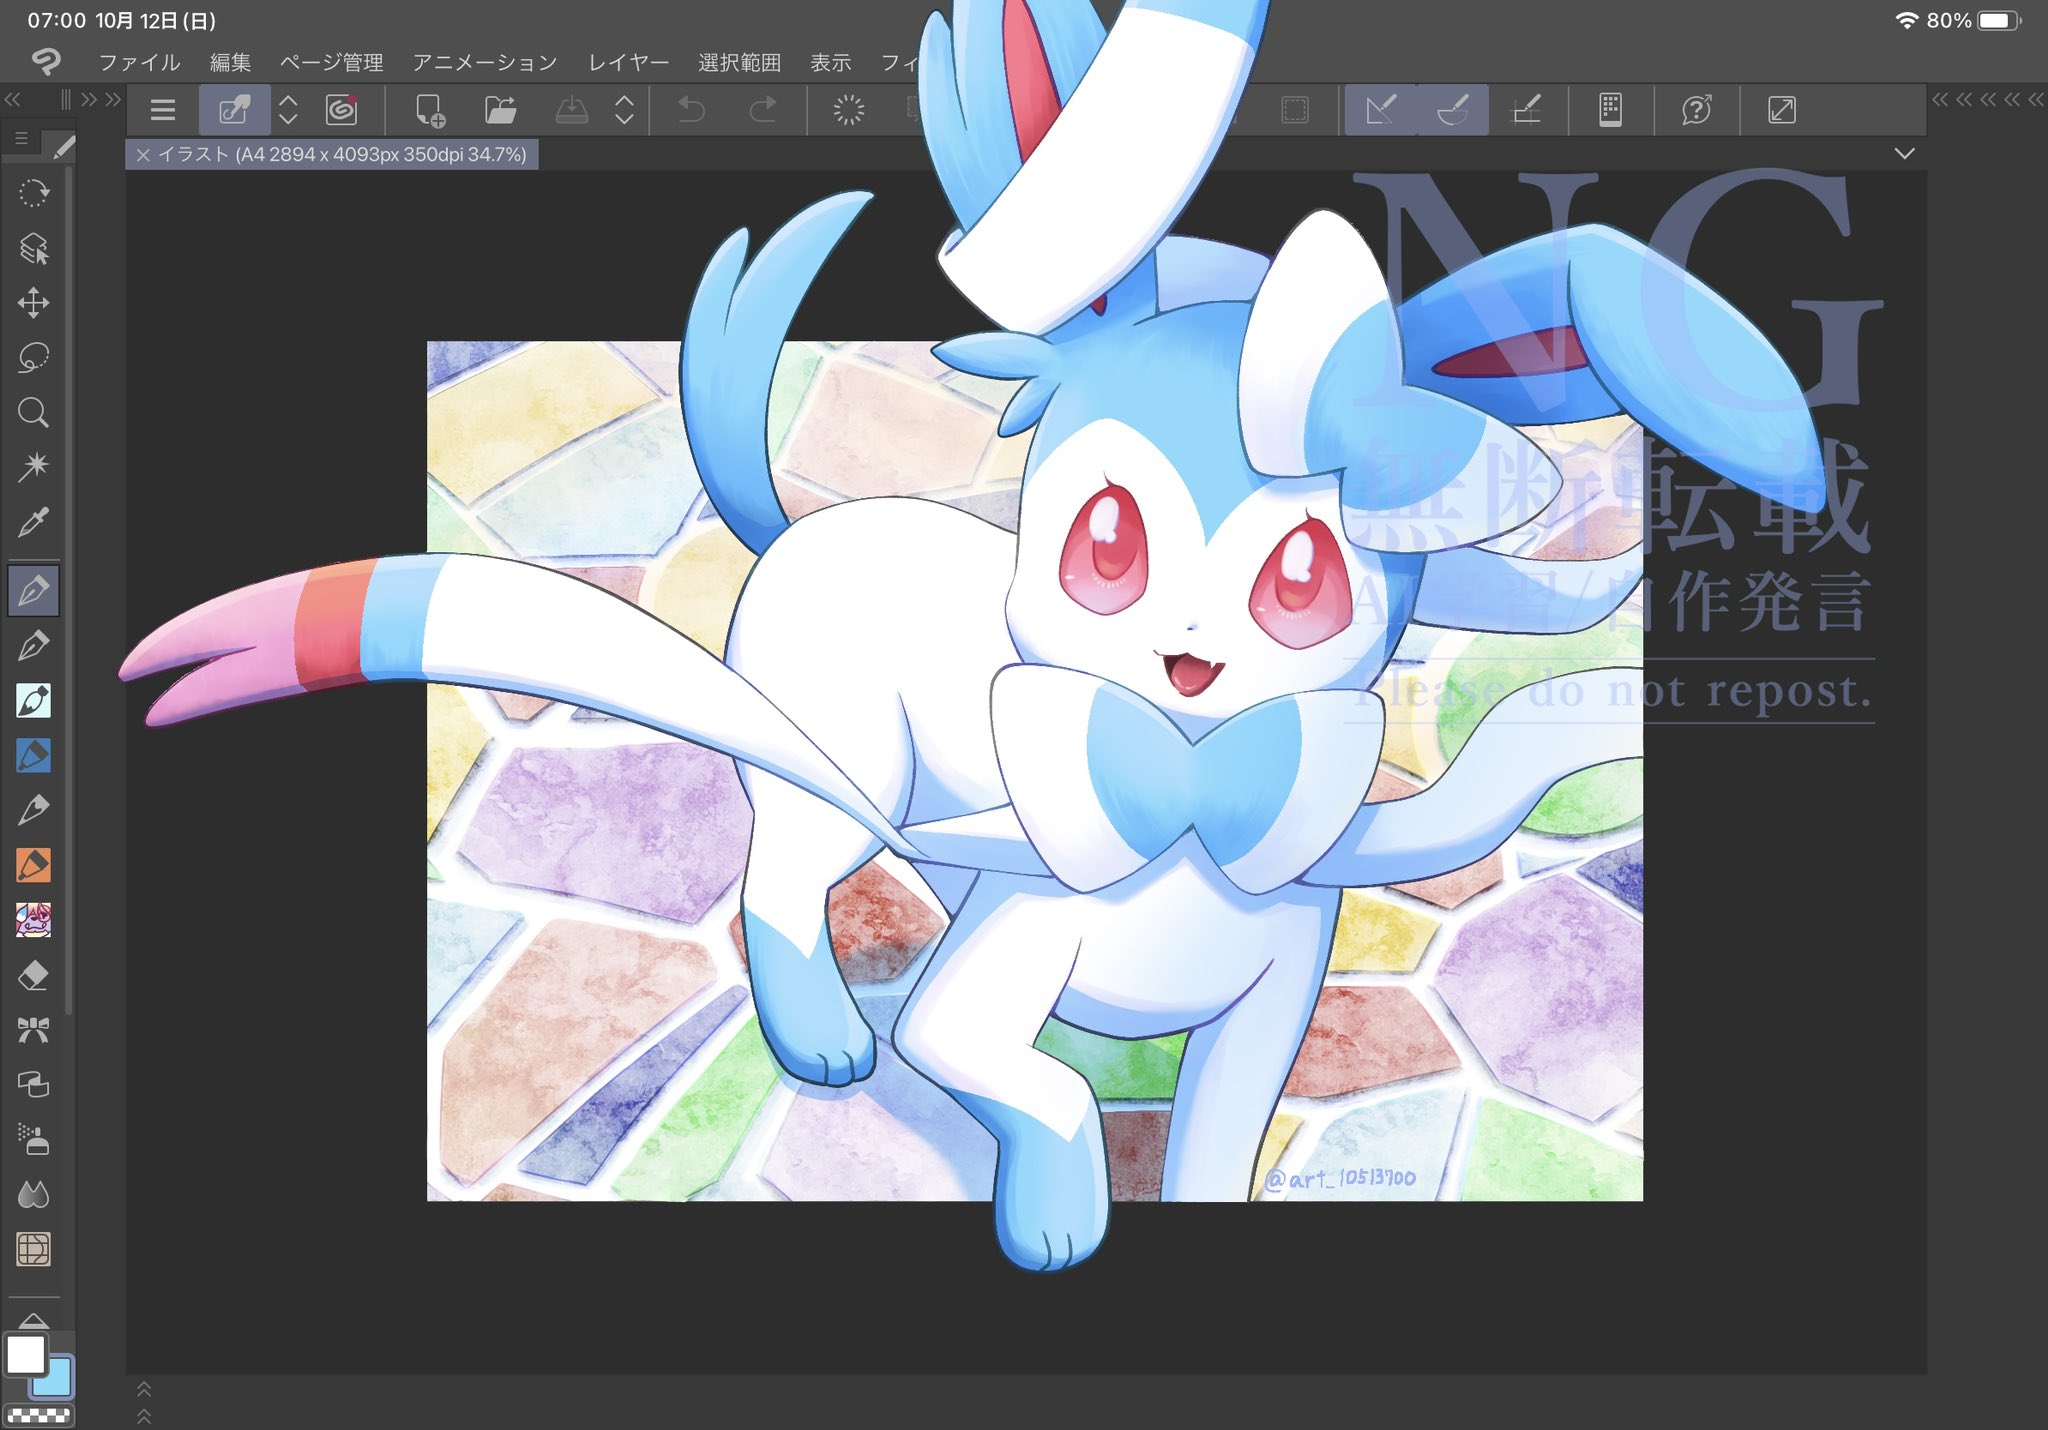Select the Eraser tool

pyautogui.click(x=33, y=975)
